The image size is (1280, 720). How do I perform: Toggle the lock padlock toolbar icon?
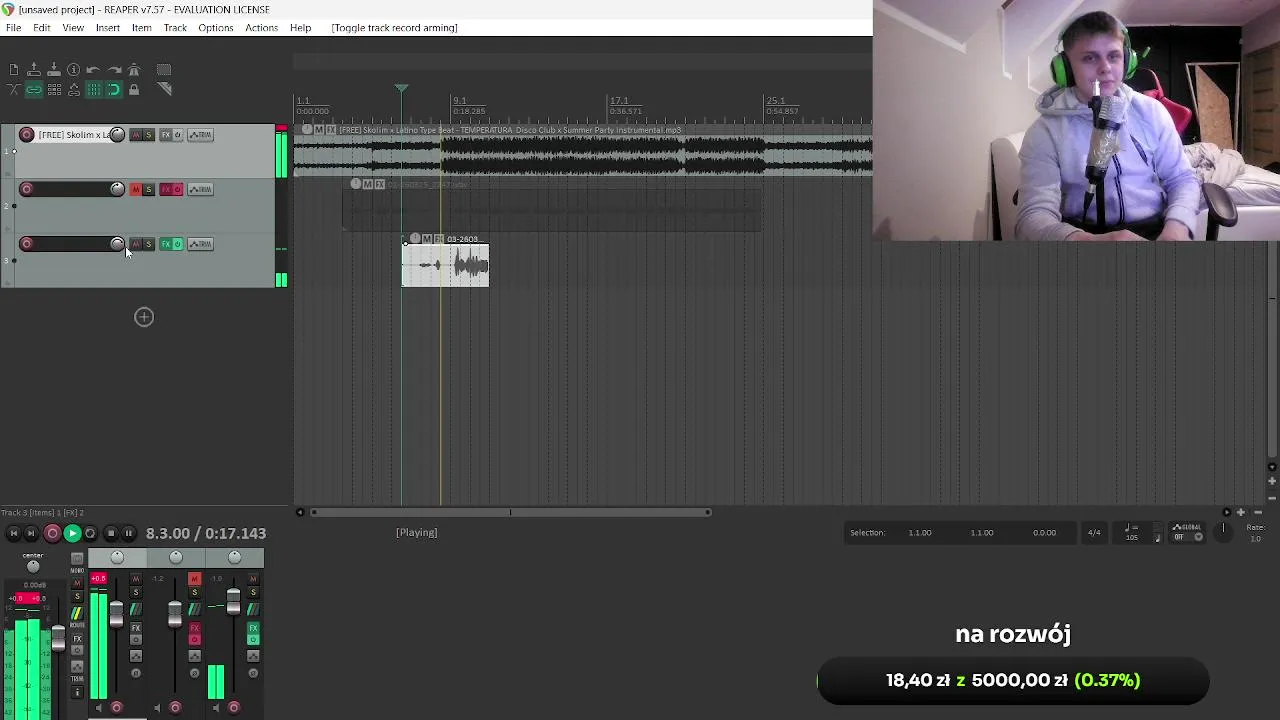click(x=134, y=89)
